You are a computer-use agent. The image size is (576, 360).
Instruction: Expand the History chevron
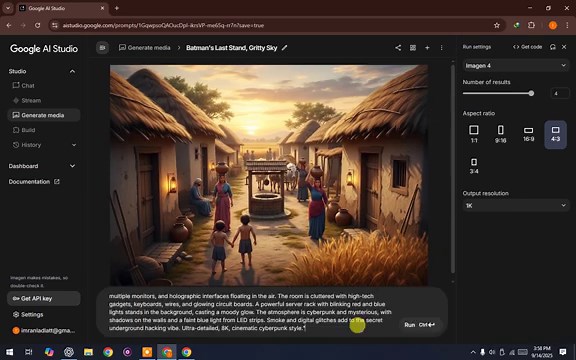74,145
